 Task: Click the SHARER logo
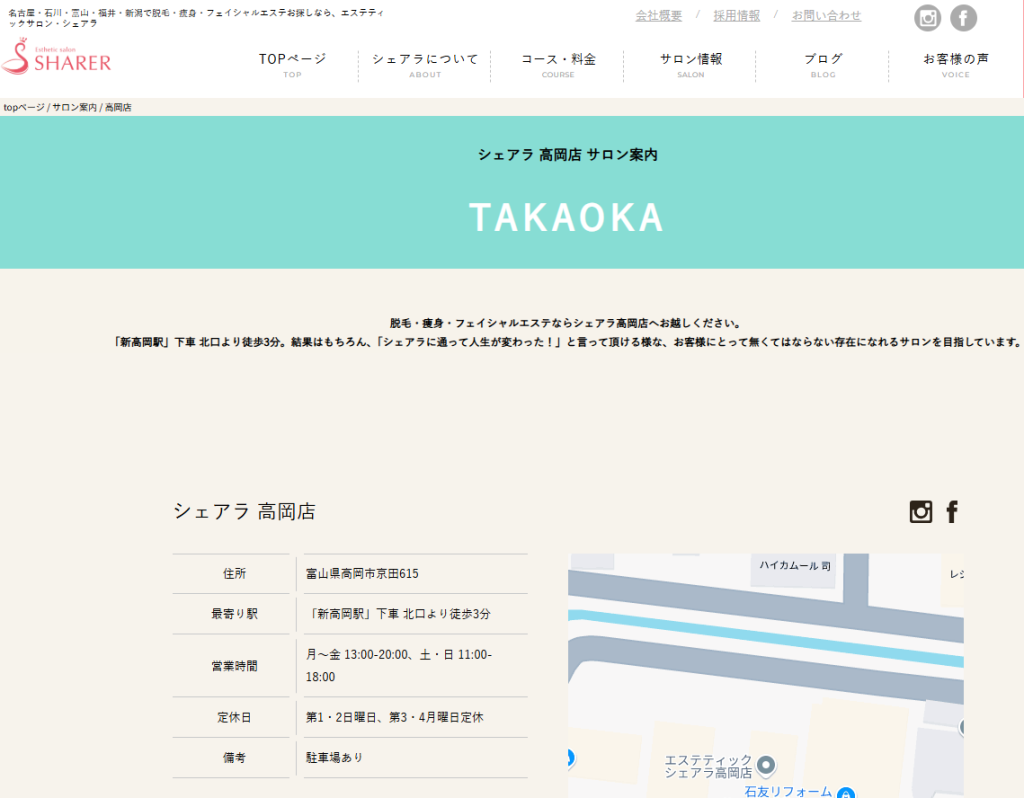pyautogui.click(x=57, y=58)
